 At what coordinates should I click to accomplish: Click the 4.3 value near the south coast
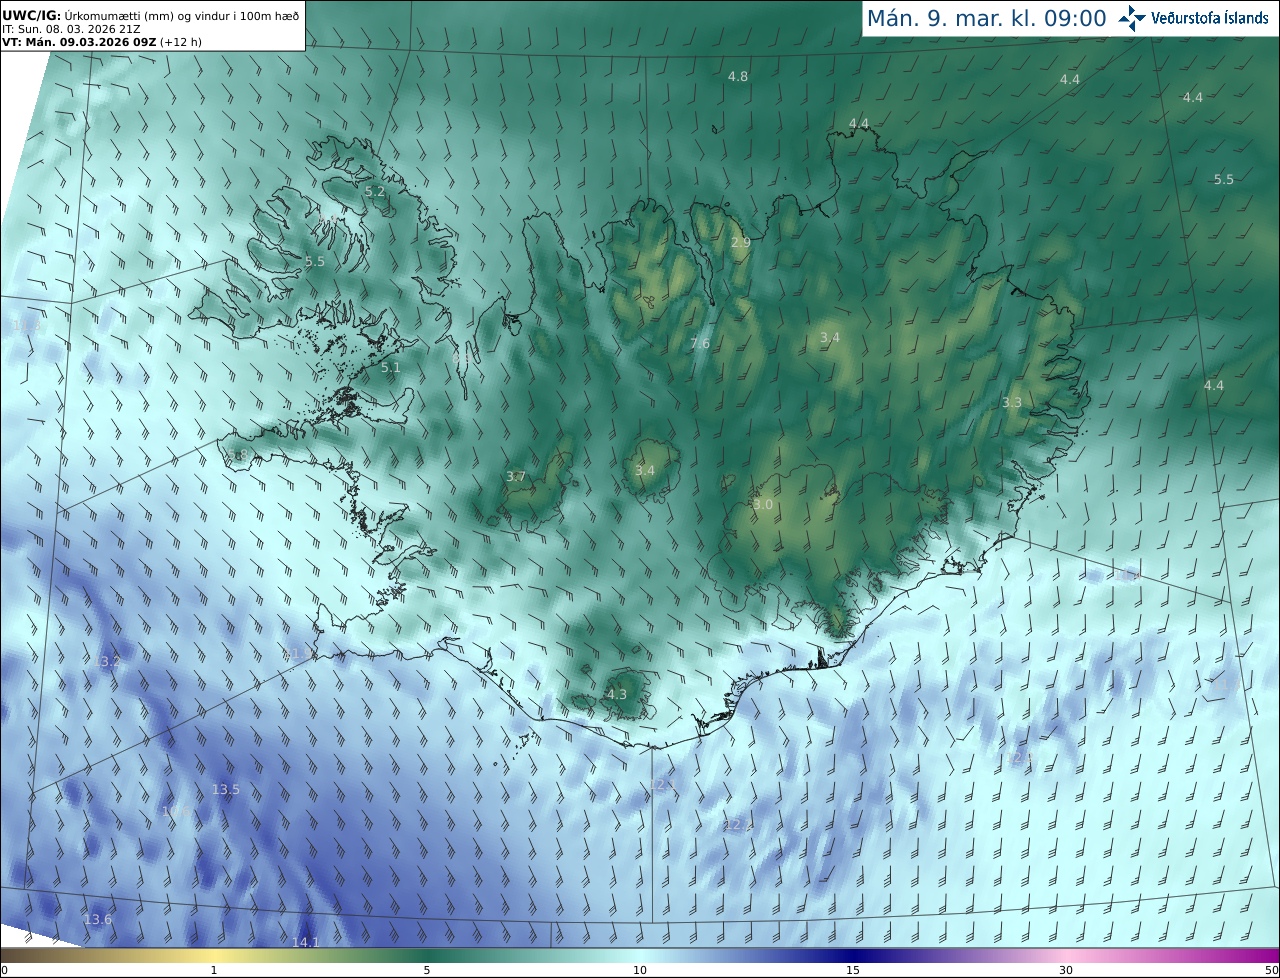pos(617,694)
